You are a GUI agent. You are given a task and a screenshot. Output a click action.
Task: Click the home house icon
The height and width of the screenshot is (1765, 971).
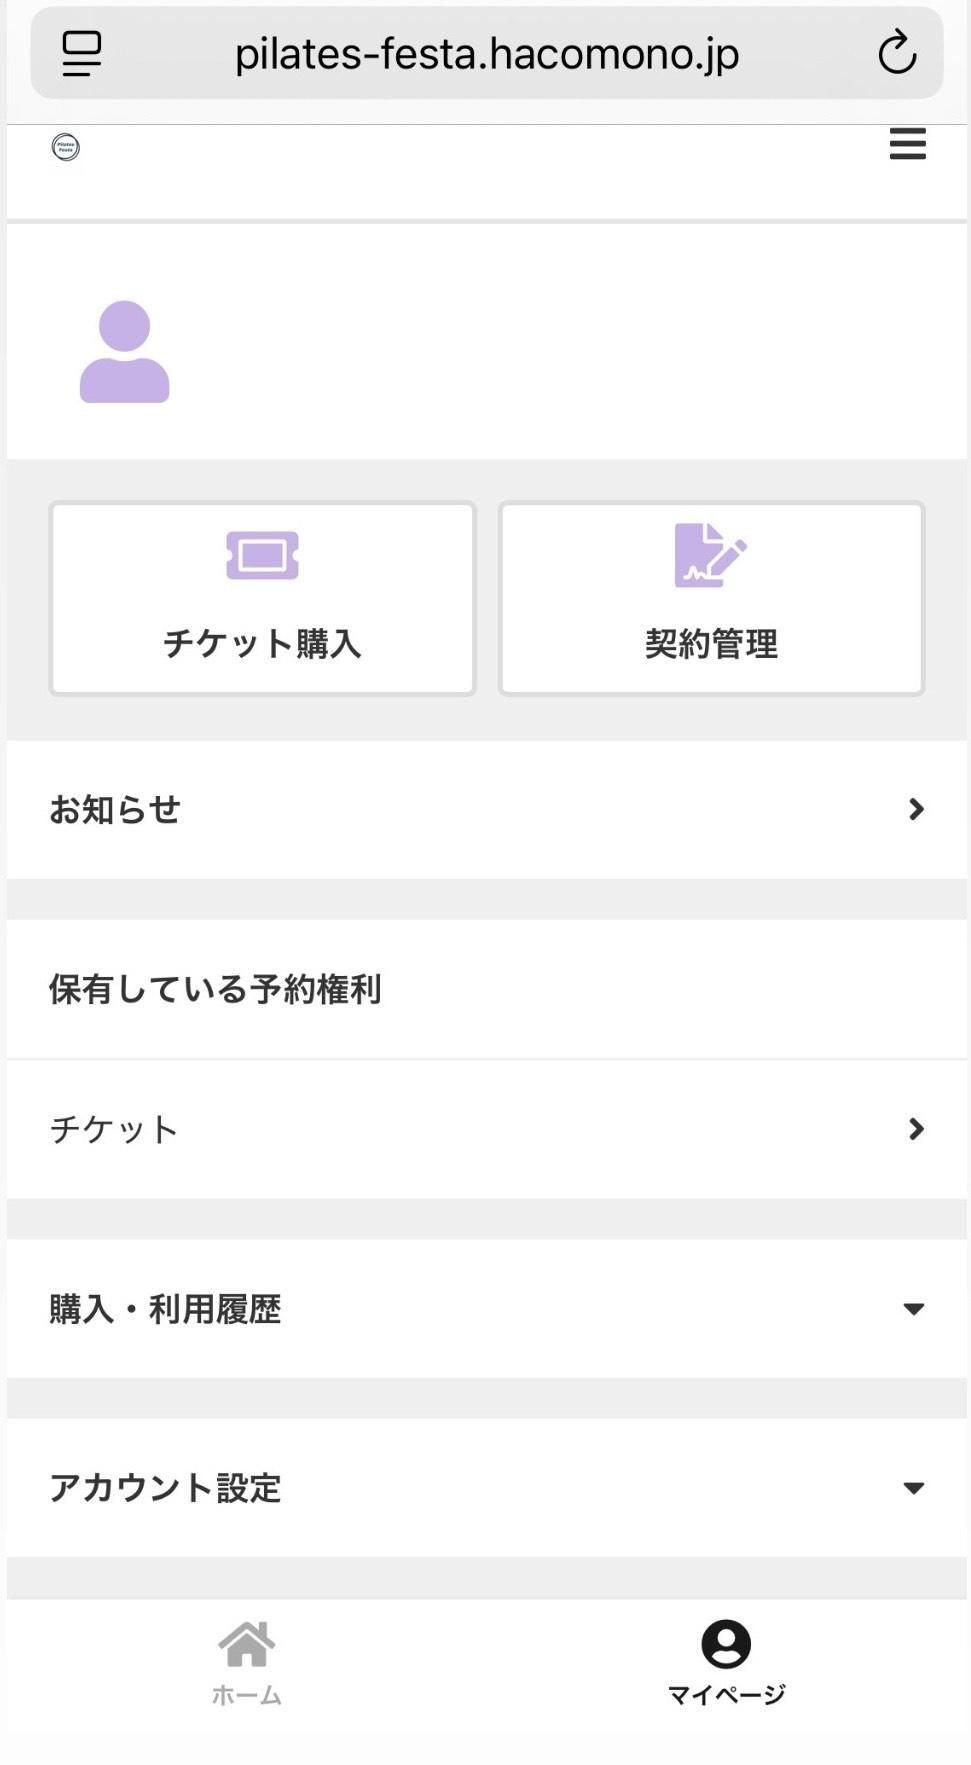(246, 1644)
